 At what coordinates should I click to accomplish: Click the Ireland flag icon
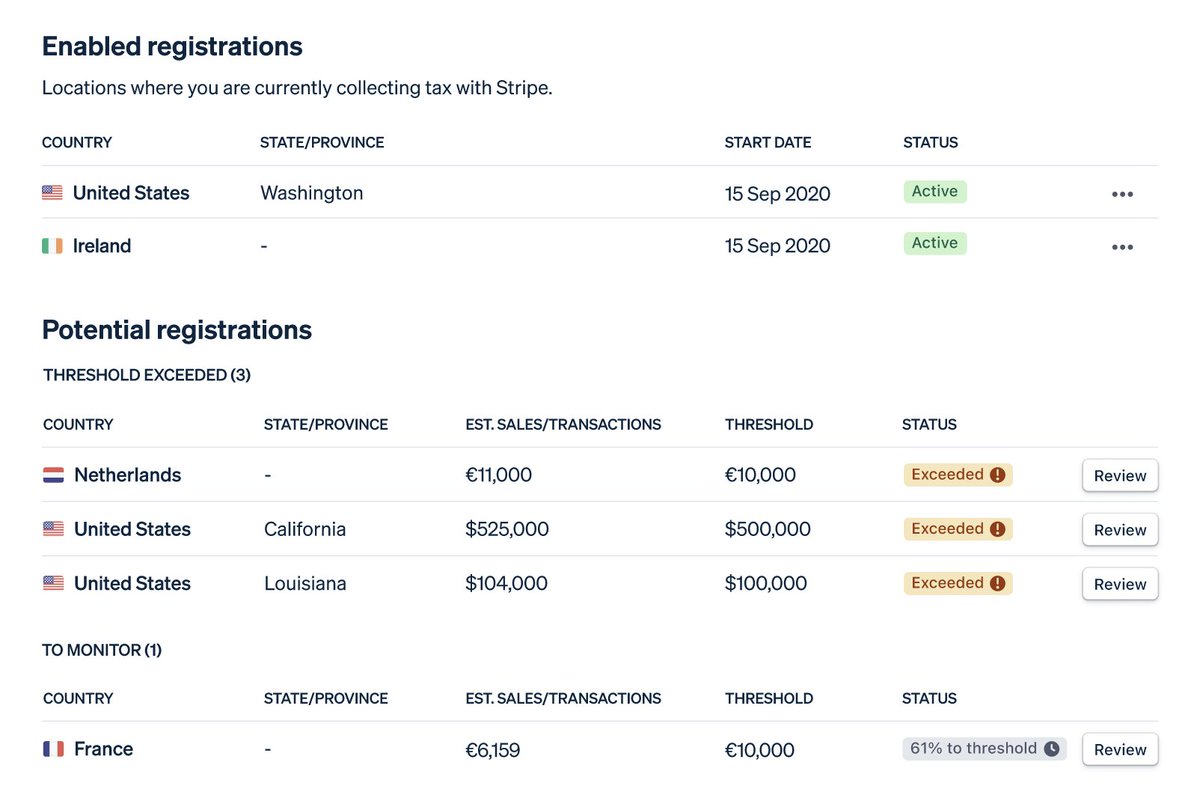[52, 246]
